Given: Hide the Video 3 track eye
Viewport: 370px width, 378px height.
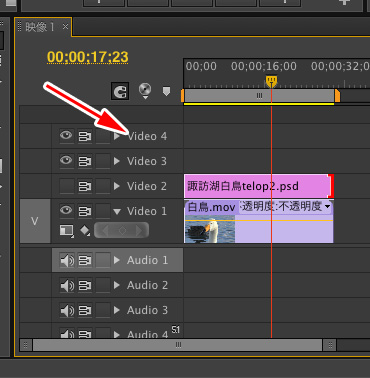Looking at the screenshot, I should (66, 161).
